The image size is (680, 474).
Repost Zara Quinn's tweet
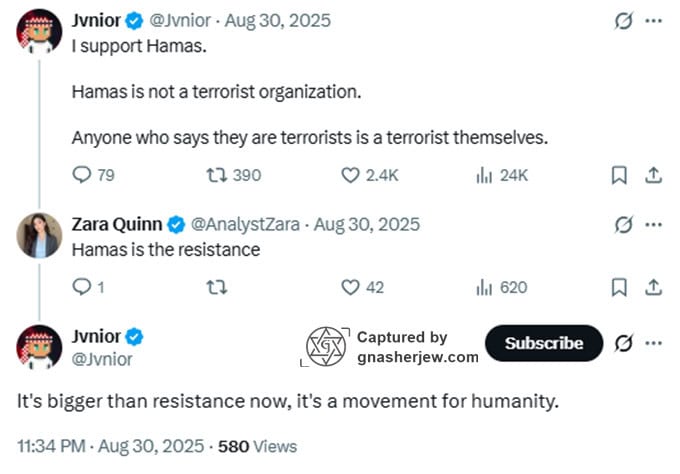(215, 287)
